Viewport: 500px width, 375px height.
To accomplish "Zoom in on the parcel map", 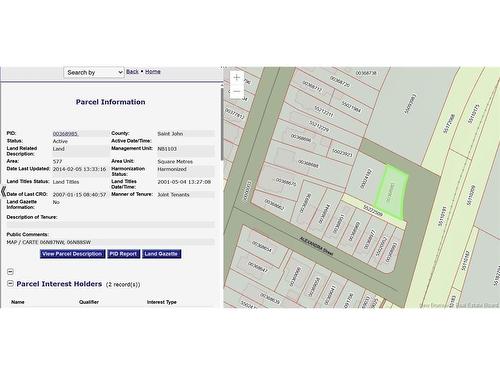I will [x=237, y=78].
